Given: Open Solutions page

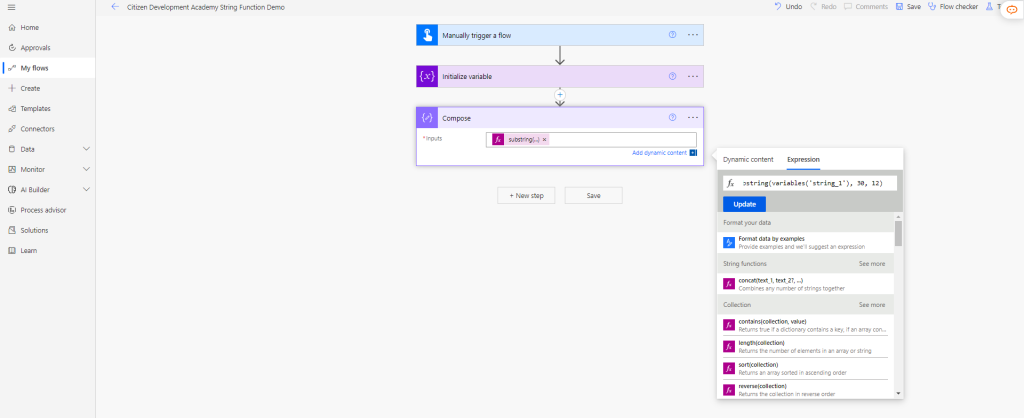Looking at the screenshot, I should pyautogui.click(x=34, y=230).
